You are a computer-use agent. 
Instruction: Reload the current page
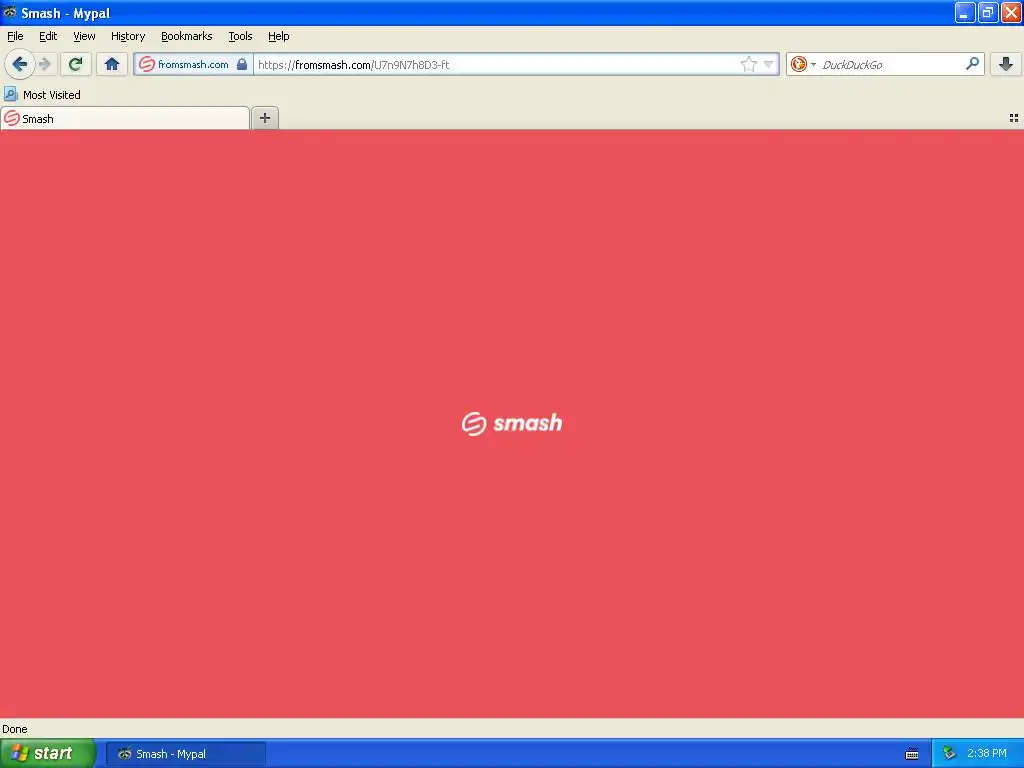[75, 64]
